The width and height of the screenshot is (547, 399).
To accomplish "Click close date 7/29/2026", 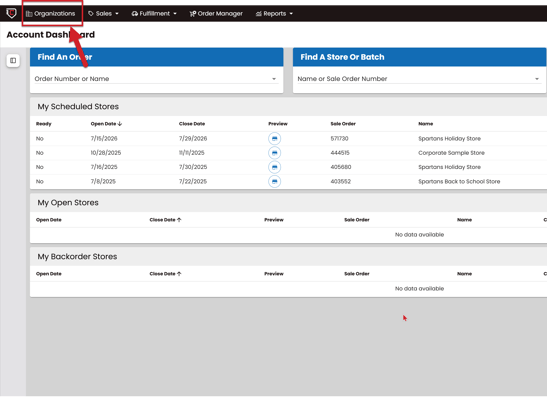I will click(x=193, y=138).
